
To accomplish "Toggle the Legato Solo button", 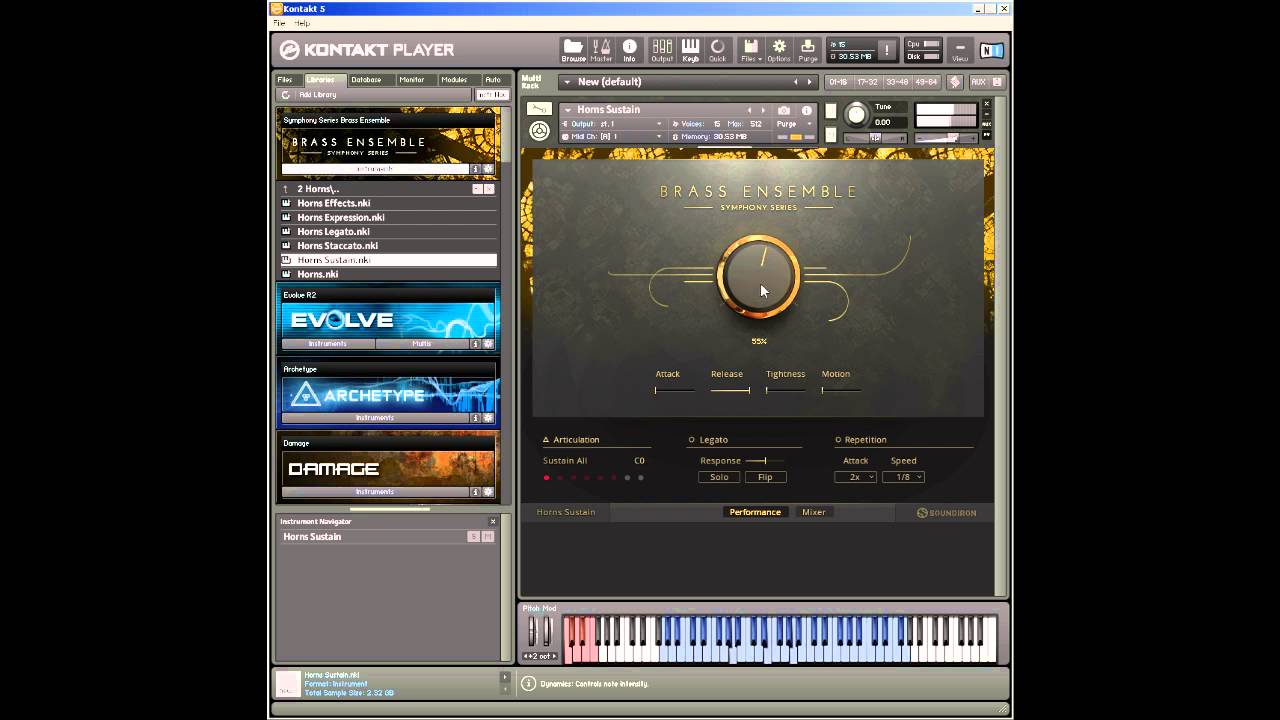I will click(x=719, y=477).
